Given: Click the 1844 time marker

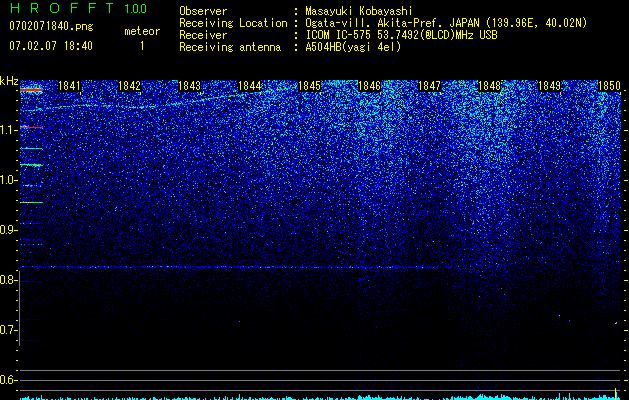Looking at the screenshot, I should tap(250, 86).
